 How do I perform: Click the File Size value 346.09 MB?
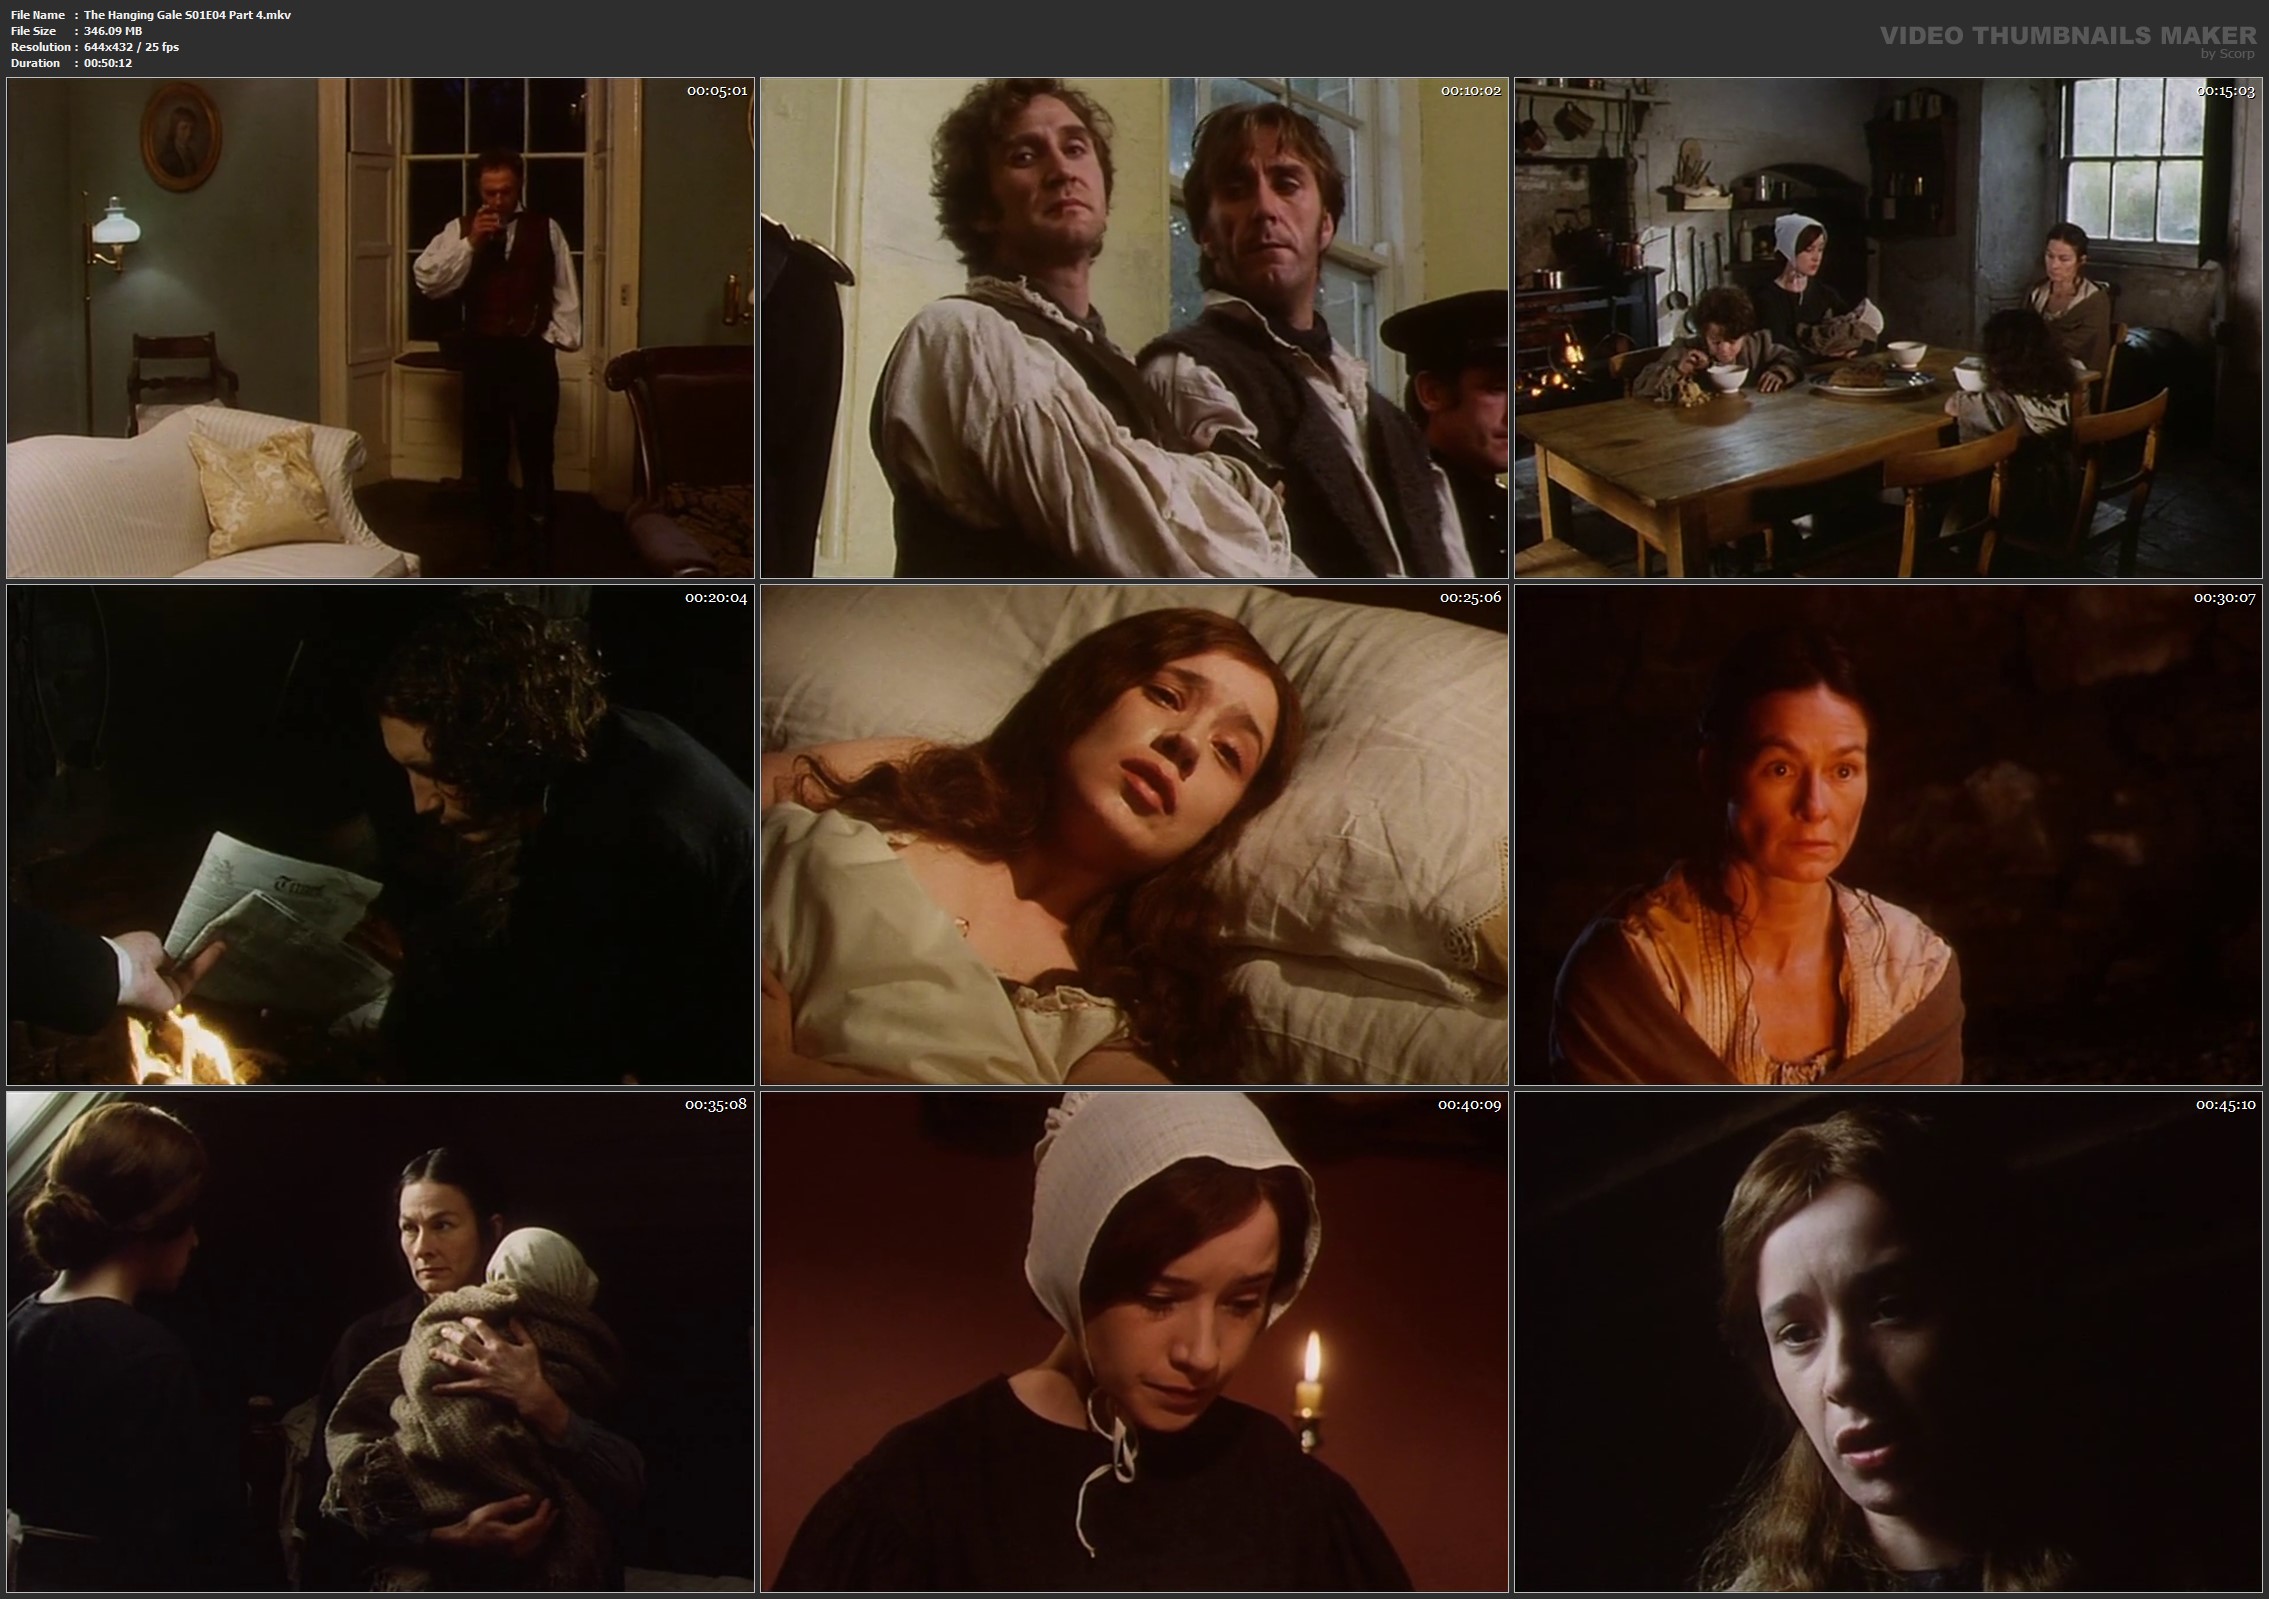[x=113, y=31]
